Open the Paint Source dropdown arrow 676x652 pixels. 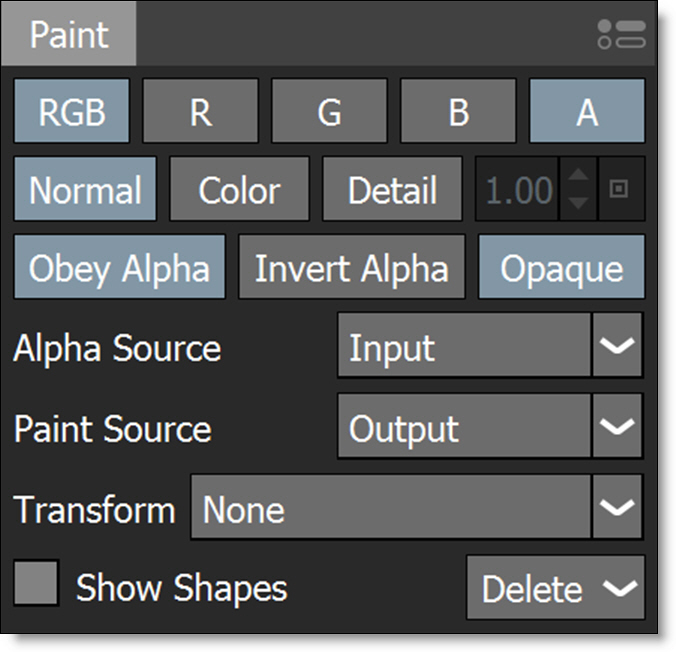[x=618, y=428]
